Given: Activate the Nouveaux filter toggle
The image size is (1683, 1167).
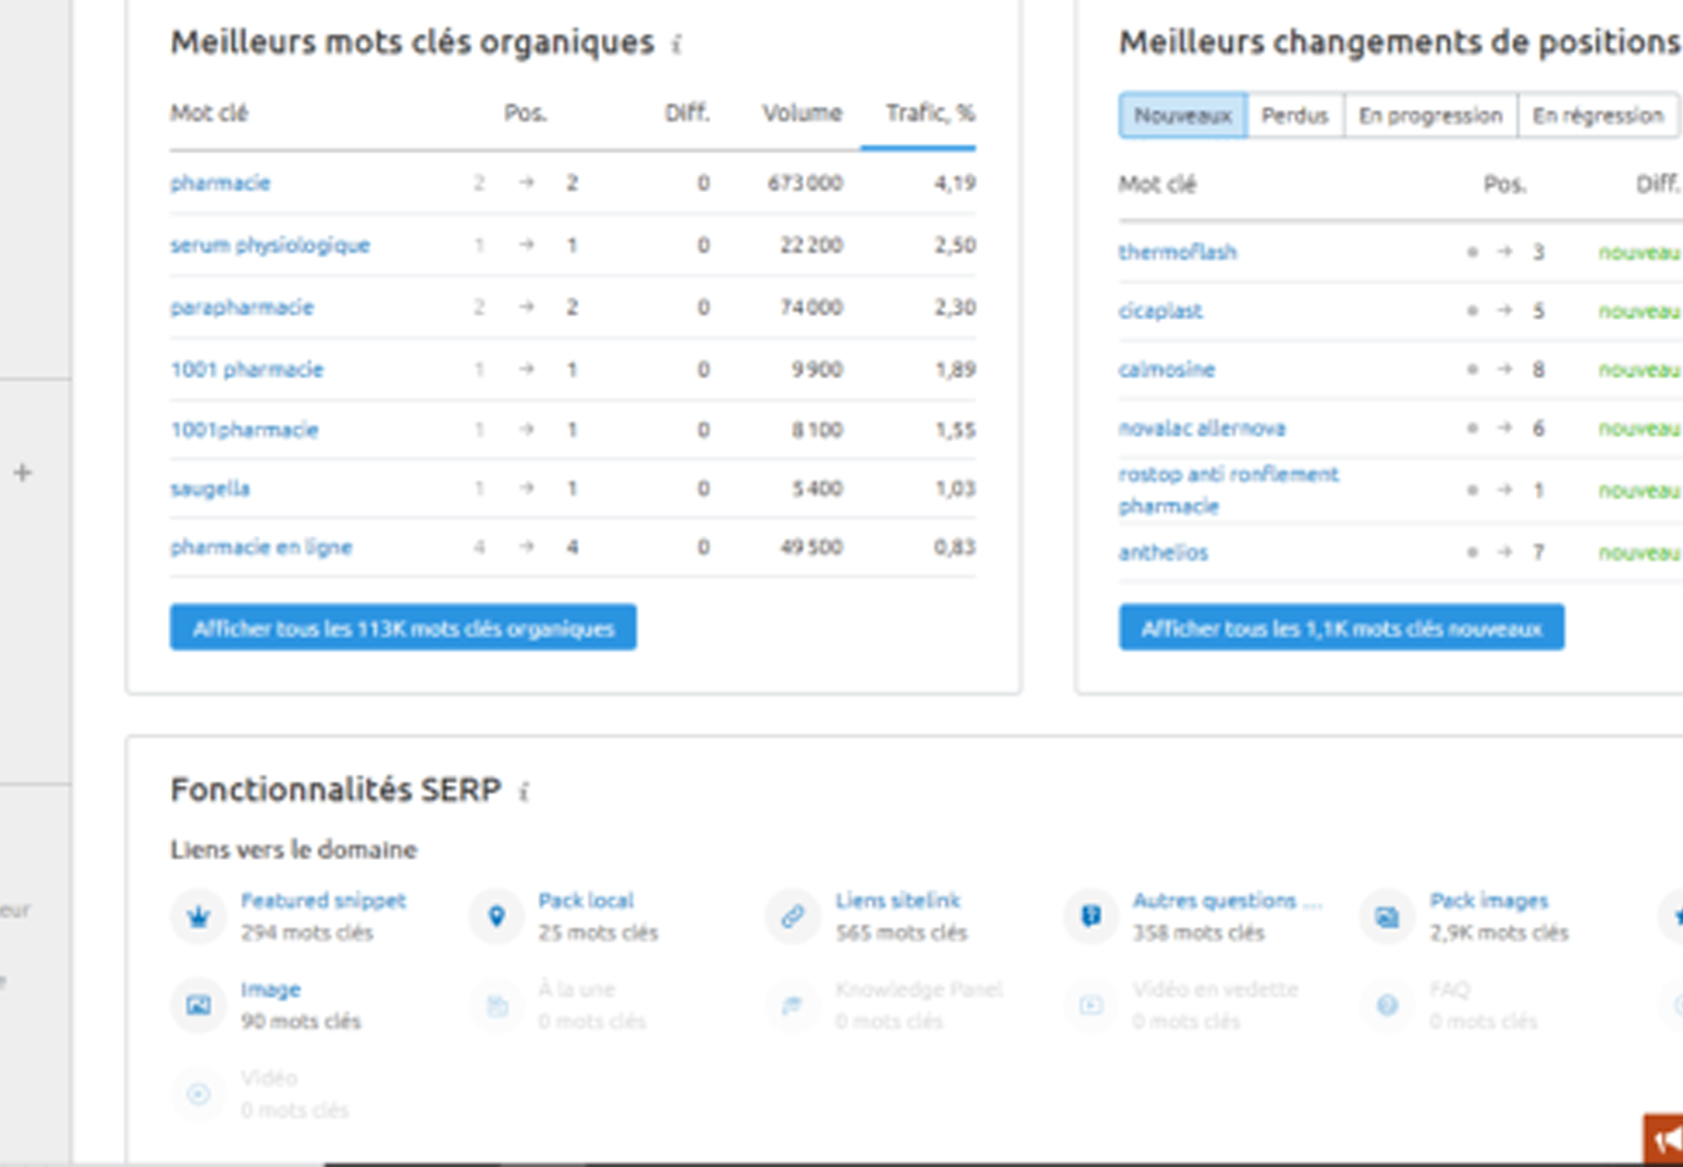Looking at the screenshot, I should pyautogui.click(x=1184, y=115).
